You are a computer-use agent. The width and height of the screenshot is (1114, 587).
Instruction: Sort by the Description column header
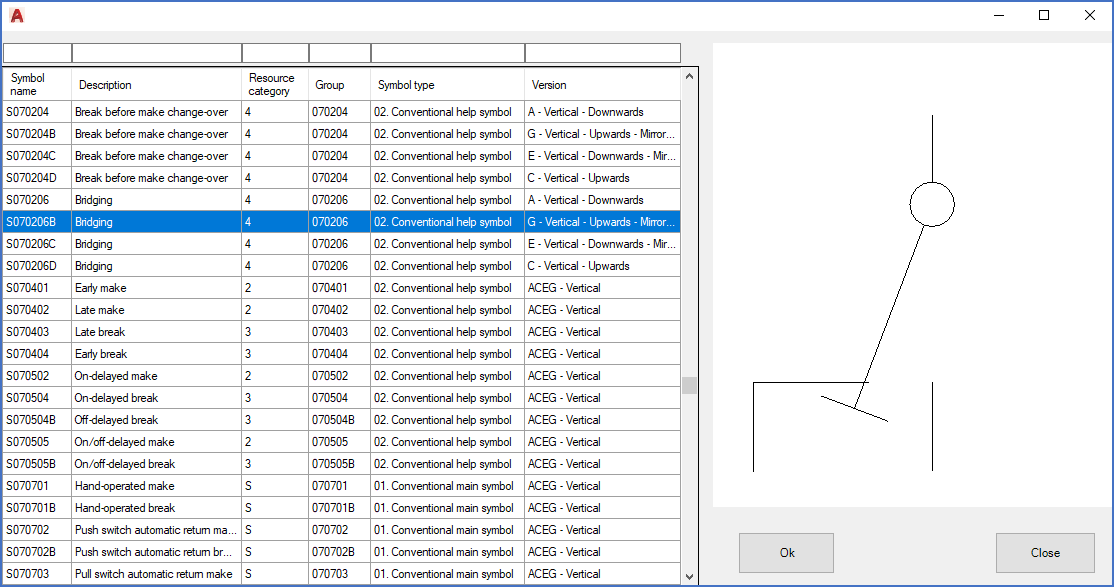tap(156, 85)
